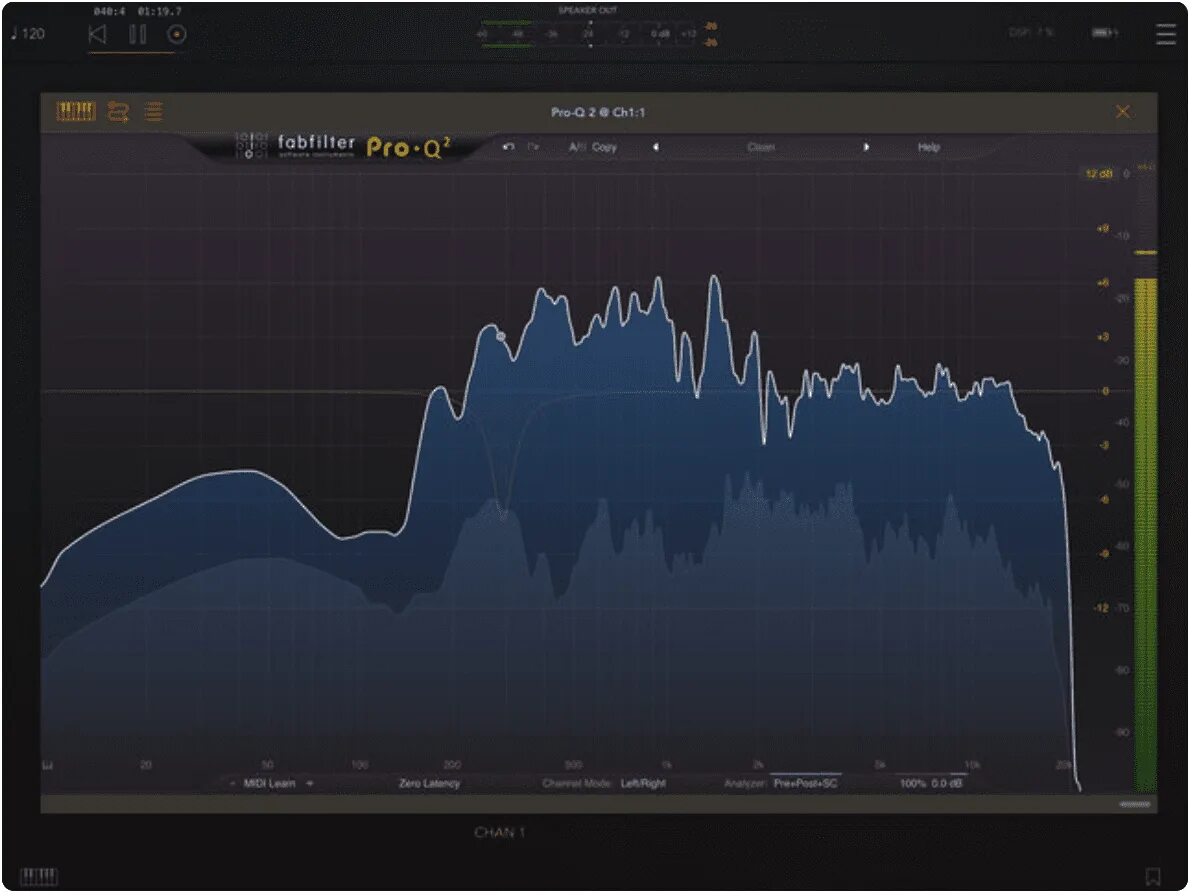
Task: Click bookmark icon at bottom right
Action: [x=1152, y=876]
